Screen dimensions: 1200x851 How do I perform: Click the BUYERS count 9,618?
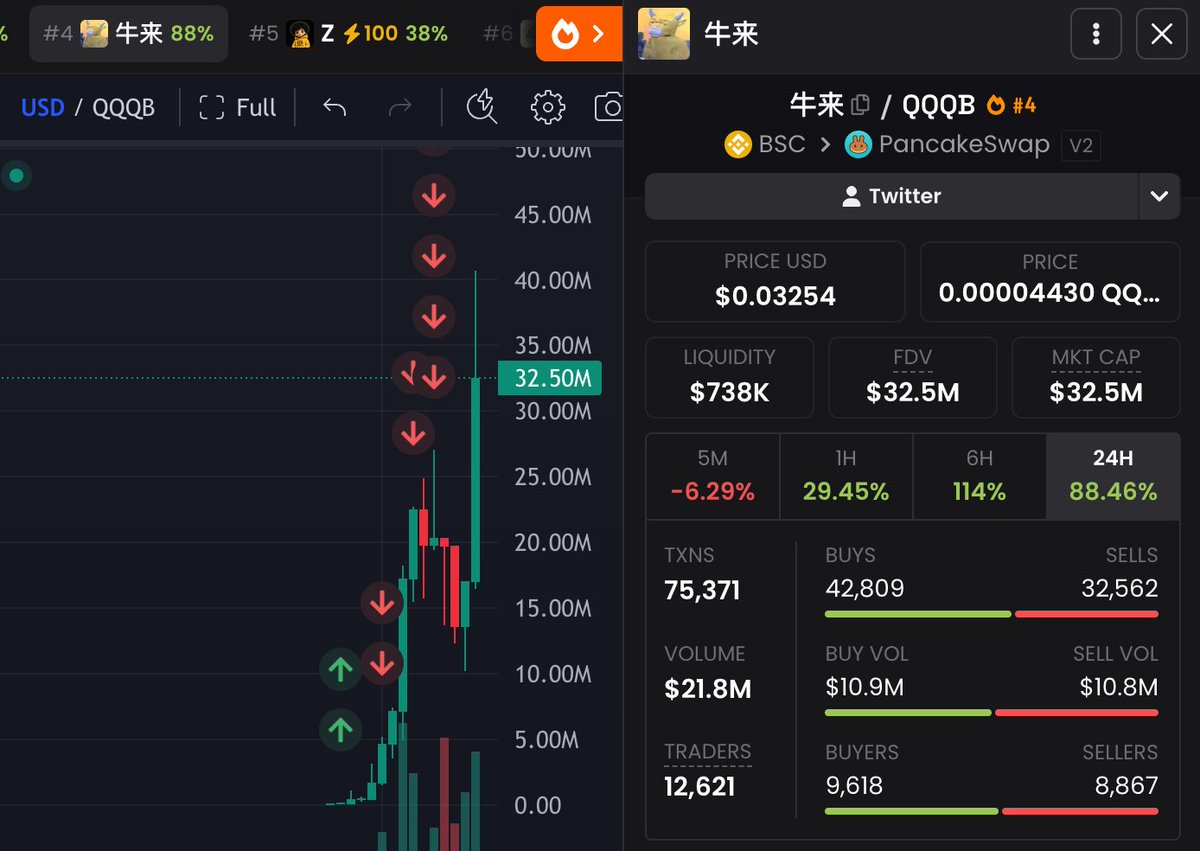854,786
